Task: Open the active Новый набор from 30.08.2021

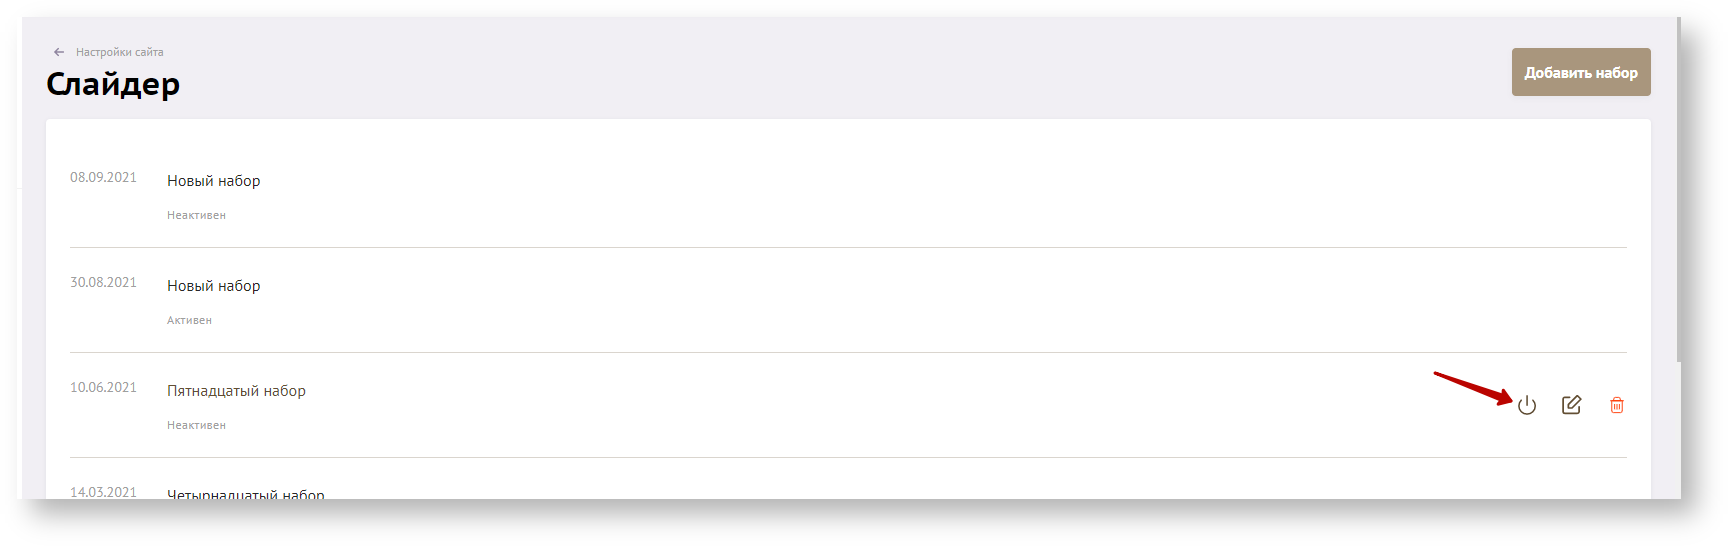Action: tap(213, 286)
